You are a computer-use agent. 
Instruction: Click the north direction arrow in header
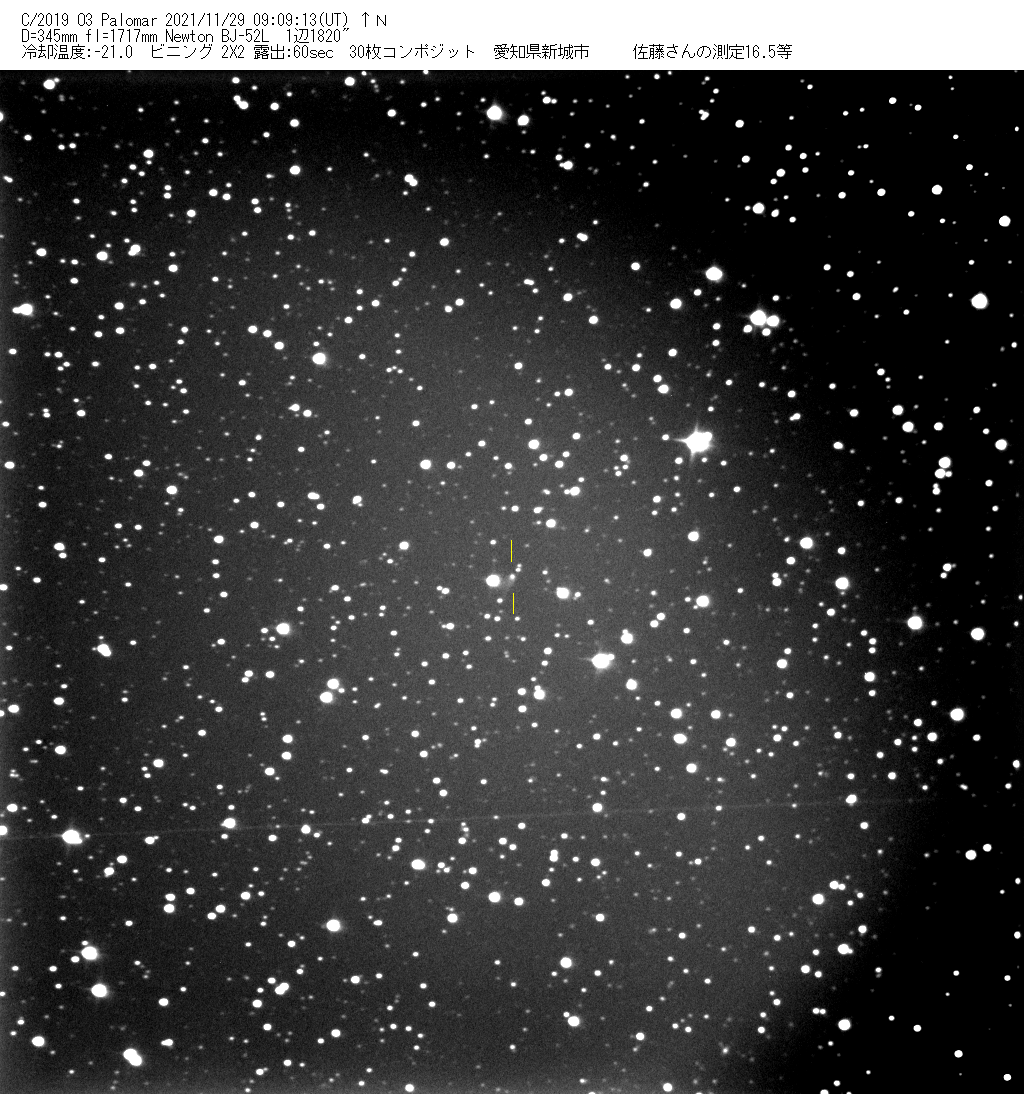click(x=365, y=20)
